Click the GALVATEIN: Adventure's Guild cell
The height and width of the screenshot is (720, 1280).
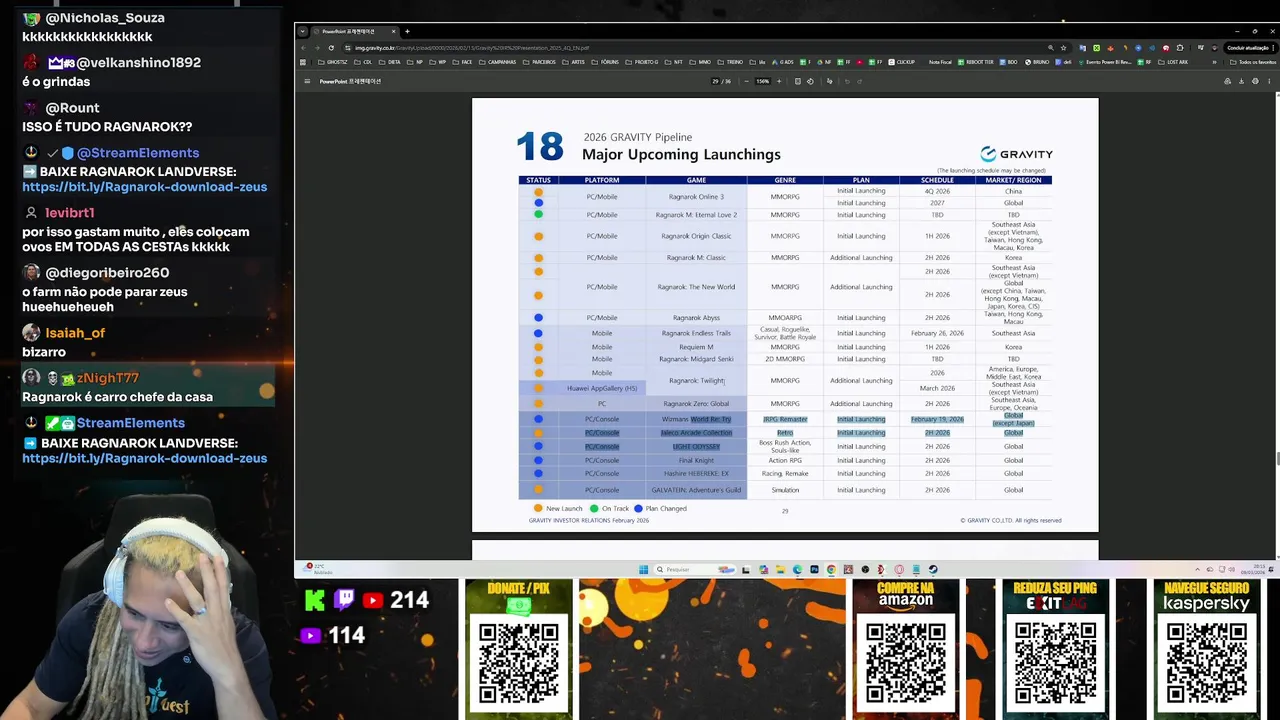(x=696, y=490)
